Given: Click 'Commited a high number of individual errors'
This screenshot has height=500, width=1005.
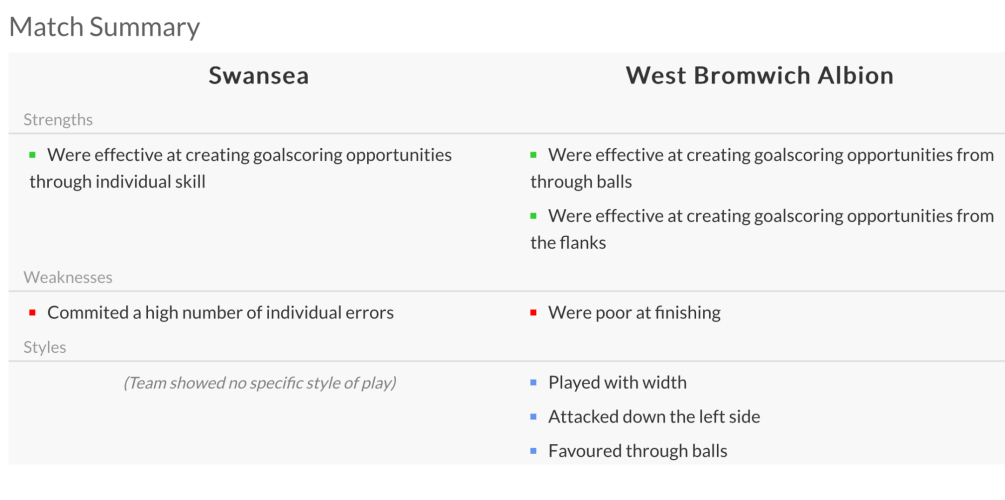Looking at the screenshot, I should (x=220, y=313).
